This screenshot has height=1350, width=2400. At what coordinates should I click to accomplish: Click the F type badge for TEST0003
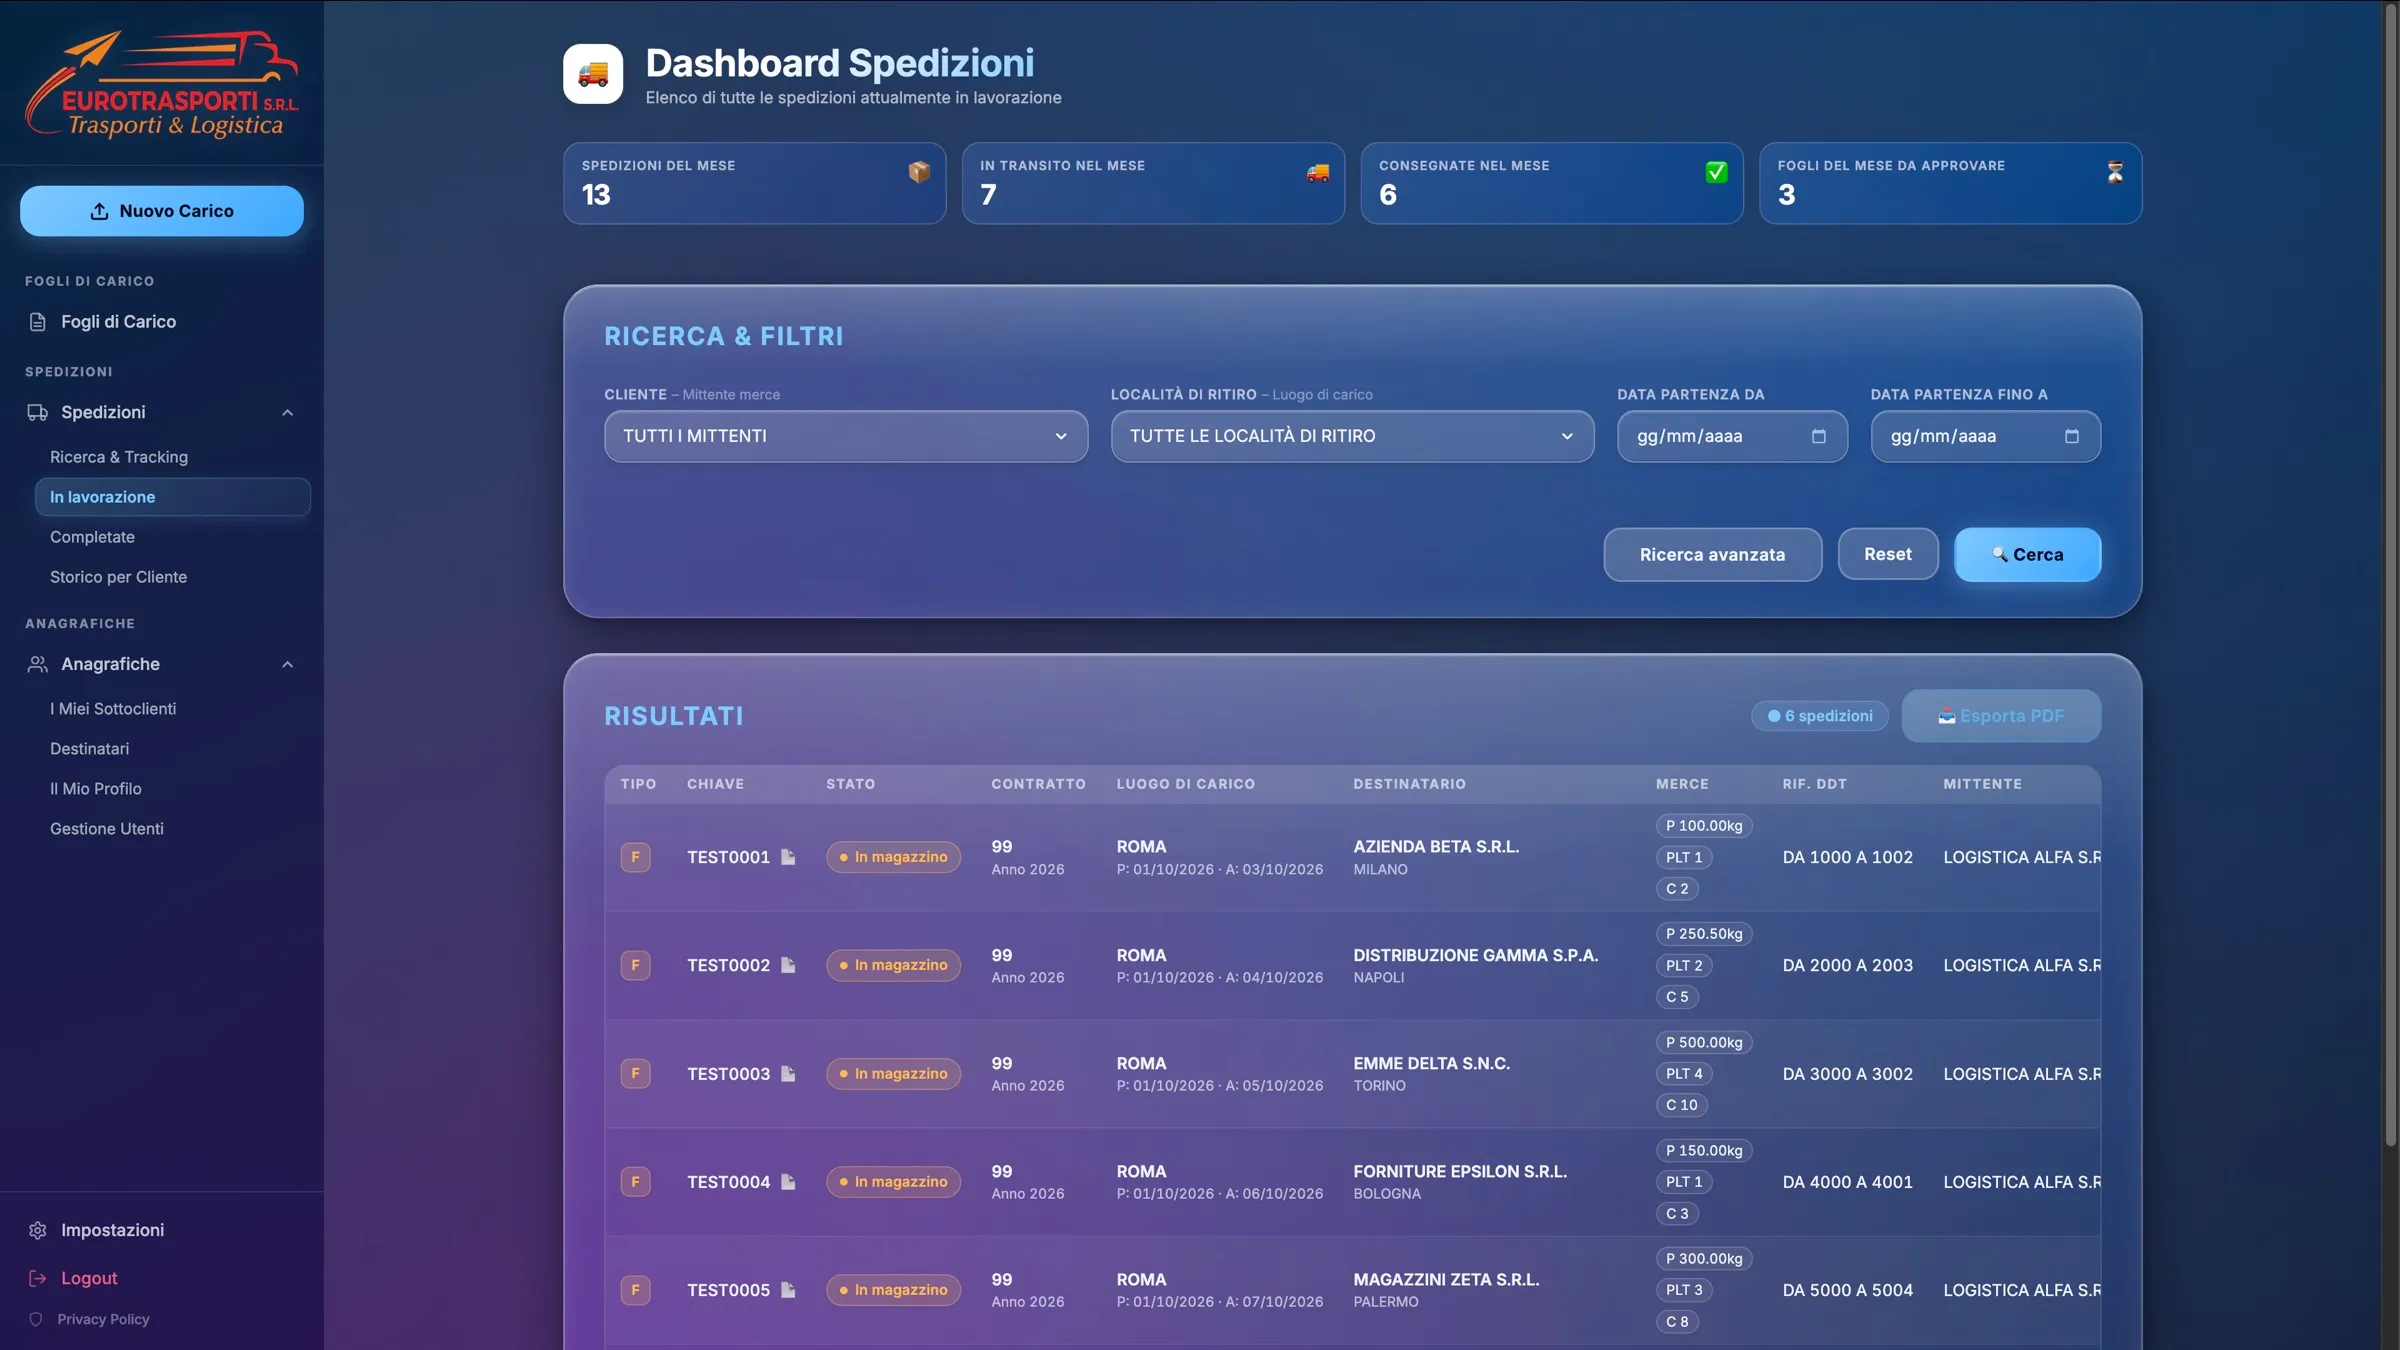coord(635,1073)
